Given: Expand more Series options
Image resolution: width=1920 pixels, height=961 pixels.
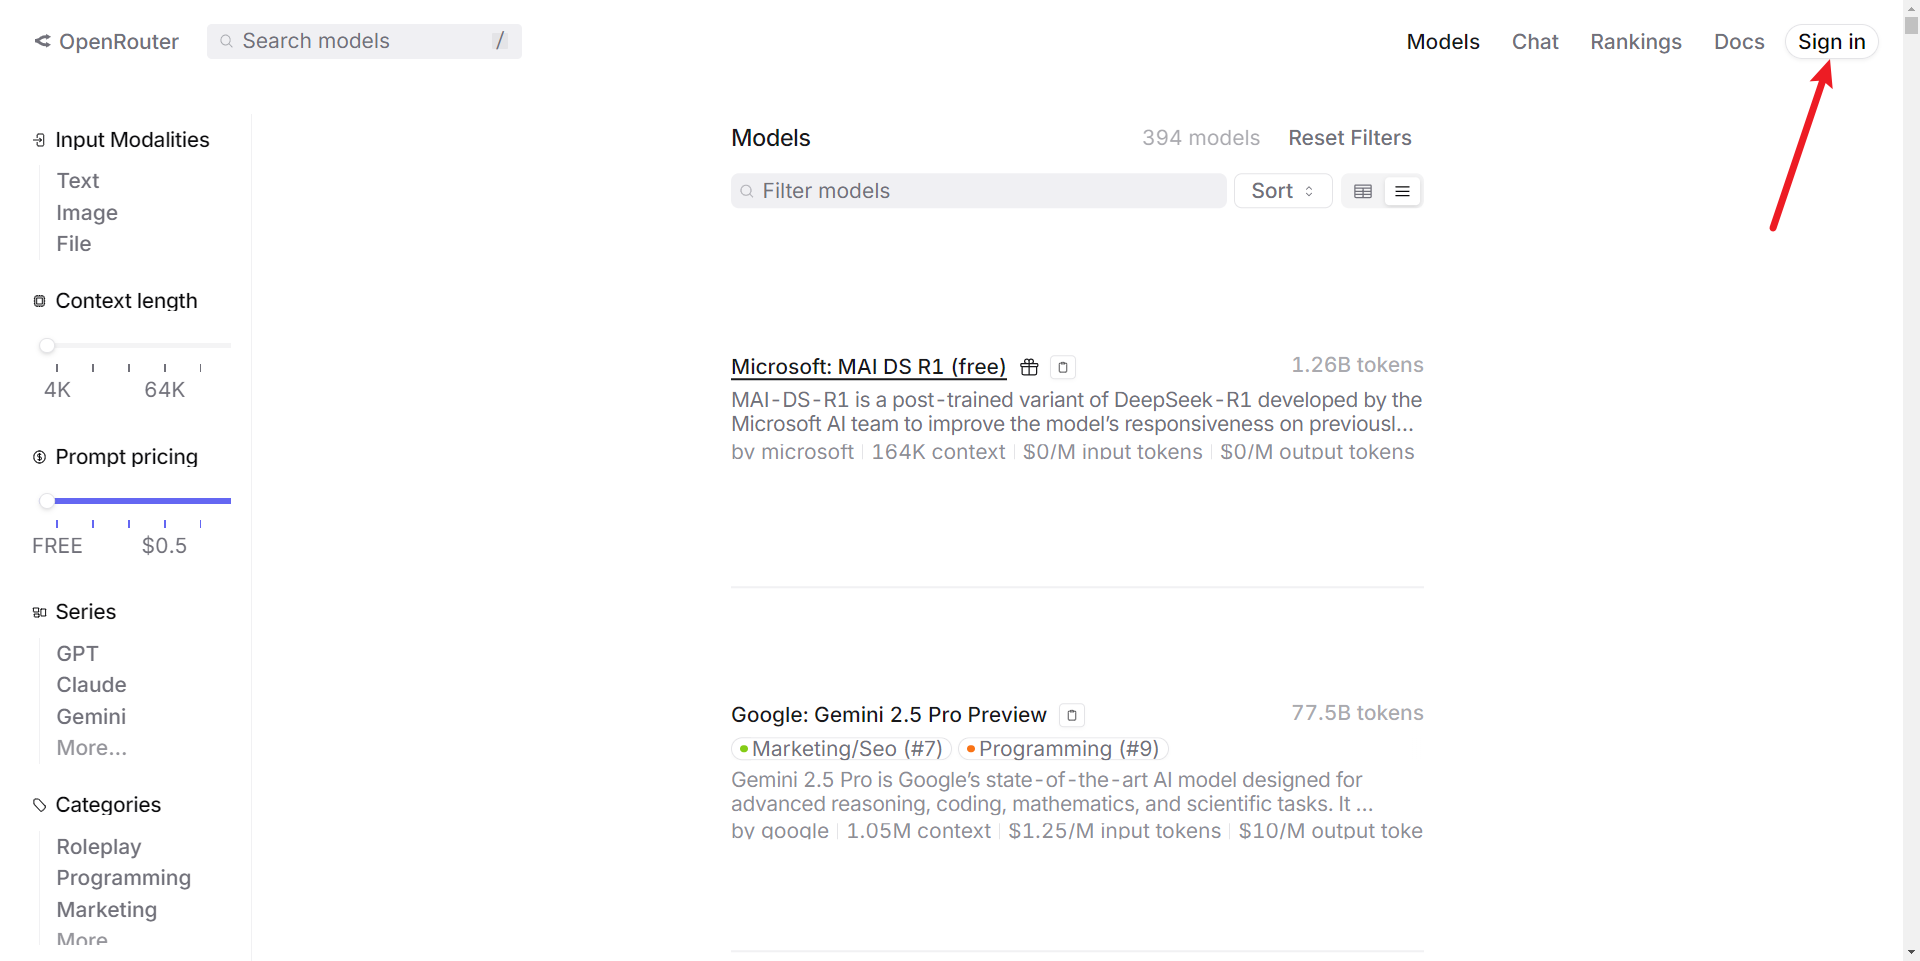Looking at the screenshot, I should pos(92,748).
